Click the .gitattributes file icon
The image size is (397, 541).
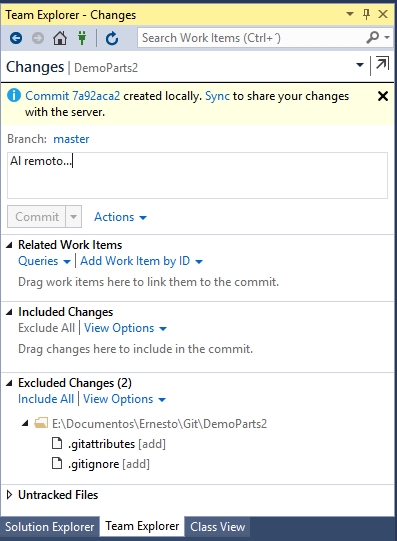pyautogui.click(x=57, y=443)
